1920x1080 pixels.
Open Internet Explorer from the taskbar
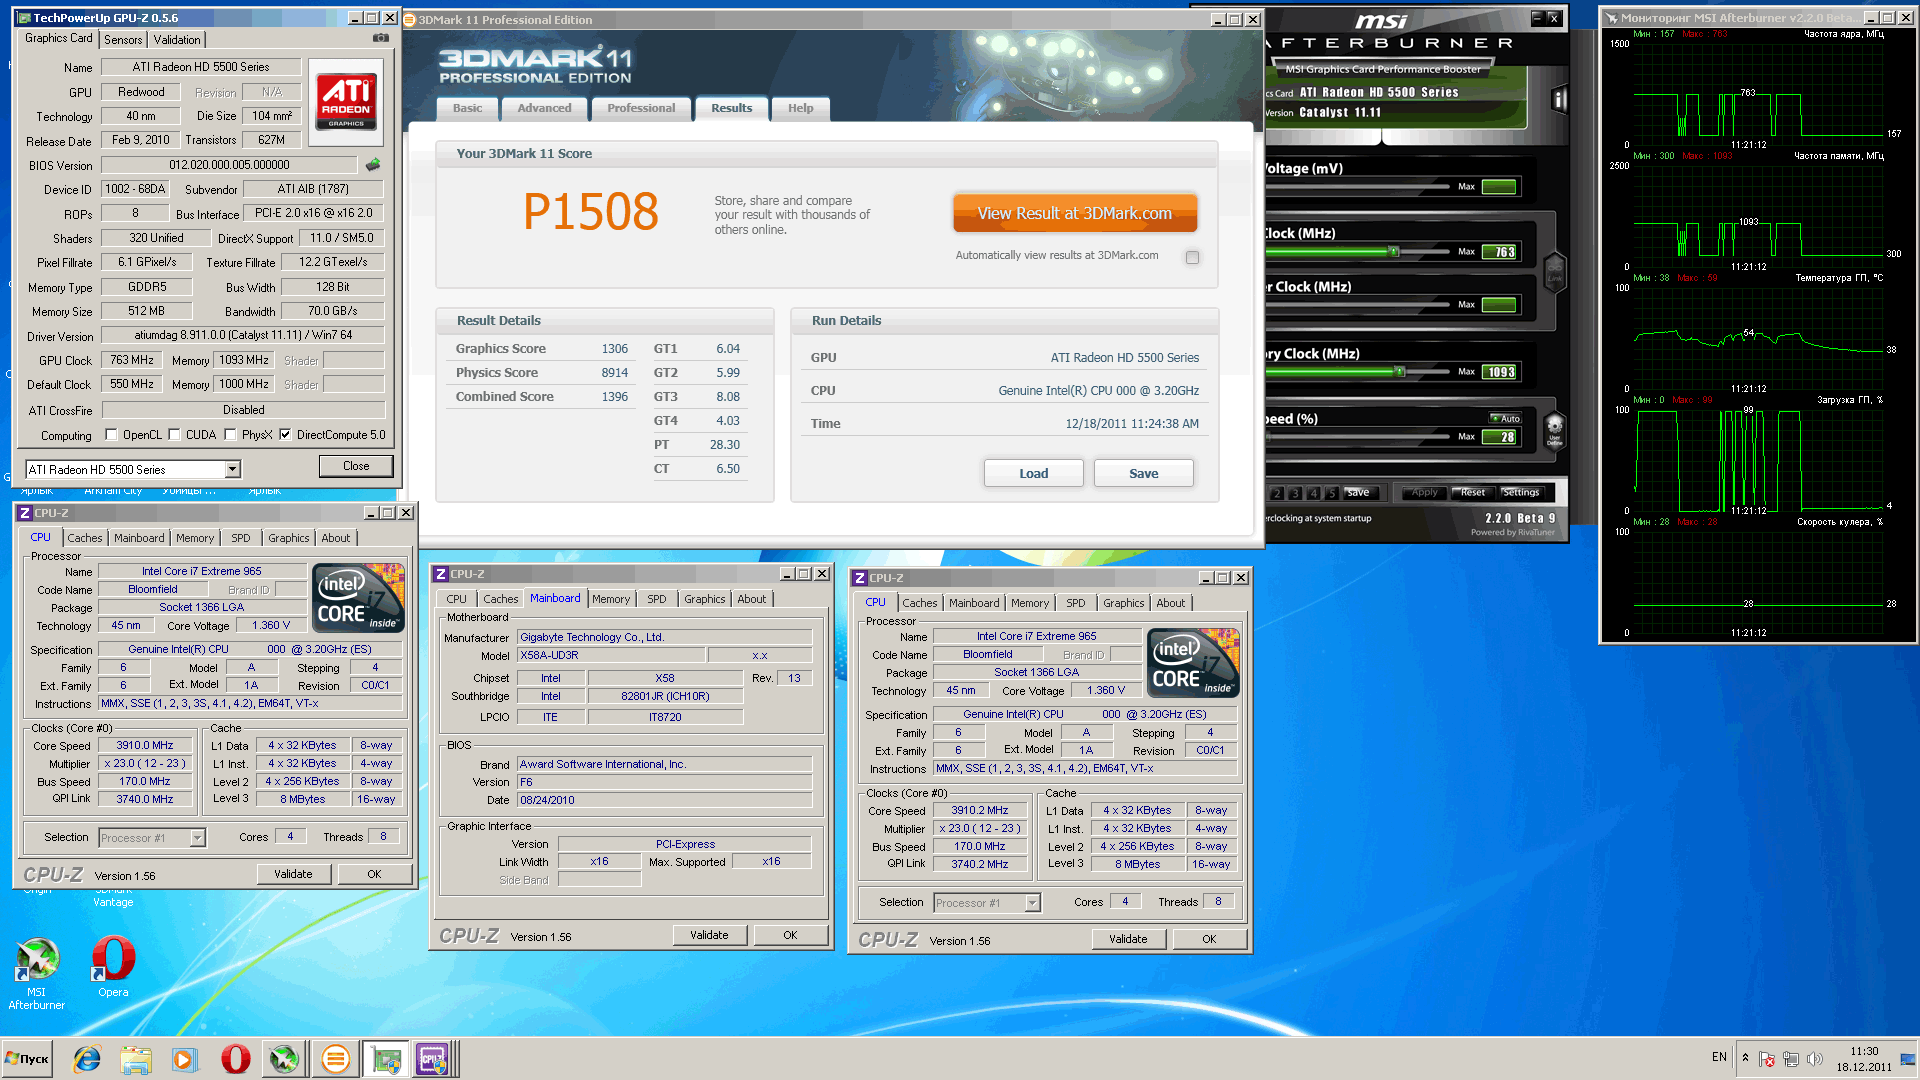(x=87, y=1059)
